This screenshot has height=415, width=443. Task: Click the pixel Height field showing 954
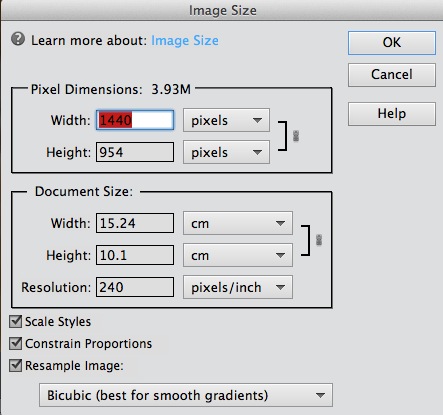[x=135, y=152]
